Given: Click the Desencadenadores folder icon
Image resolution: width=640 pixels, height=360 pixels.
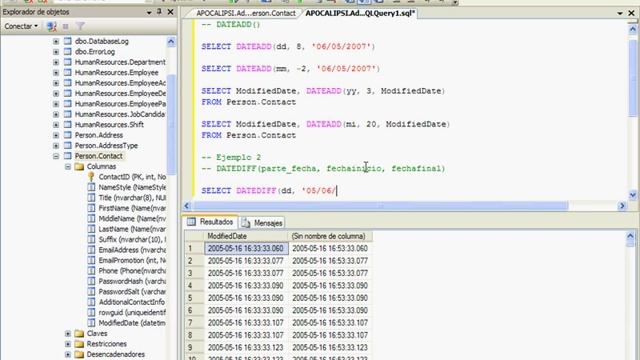Looking at the screenshot, I should pyautogui.click(x=80, y=354).
